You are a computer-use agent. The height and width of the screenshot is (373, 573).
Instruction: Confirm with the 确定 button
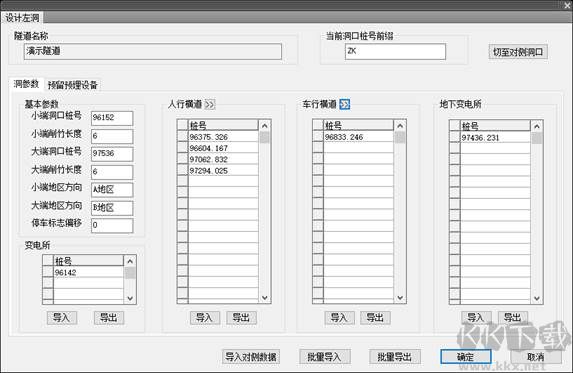(466, 357)
